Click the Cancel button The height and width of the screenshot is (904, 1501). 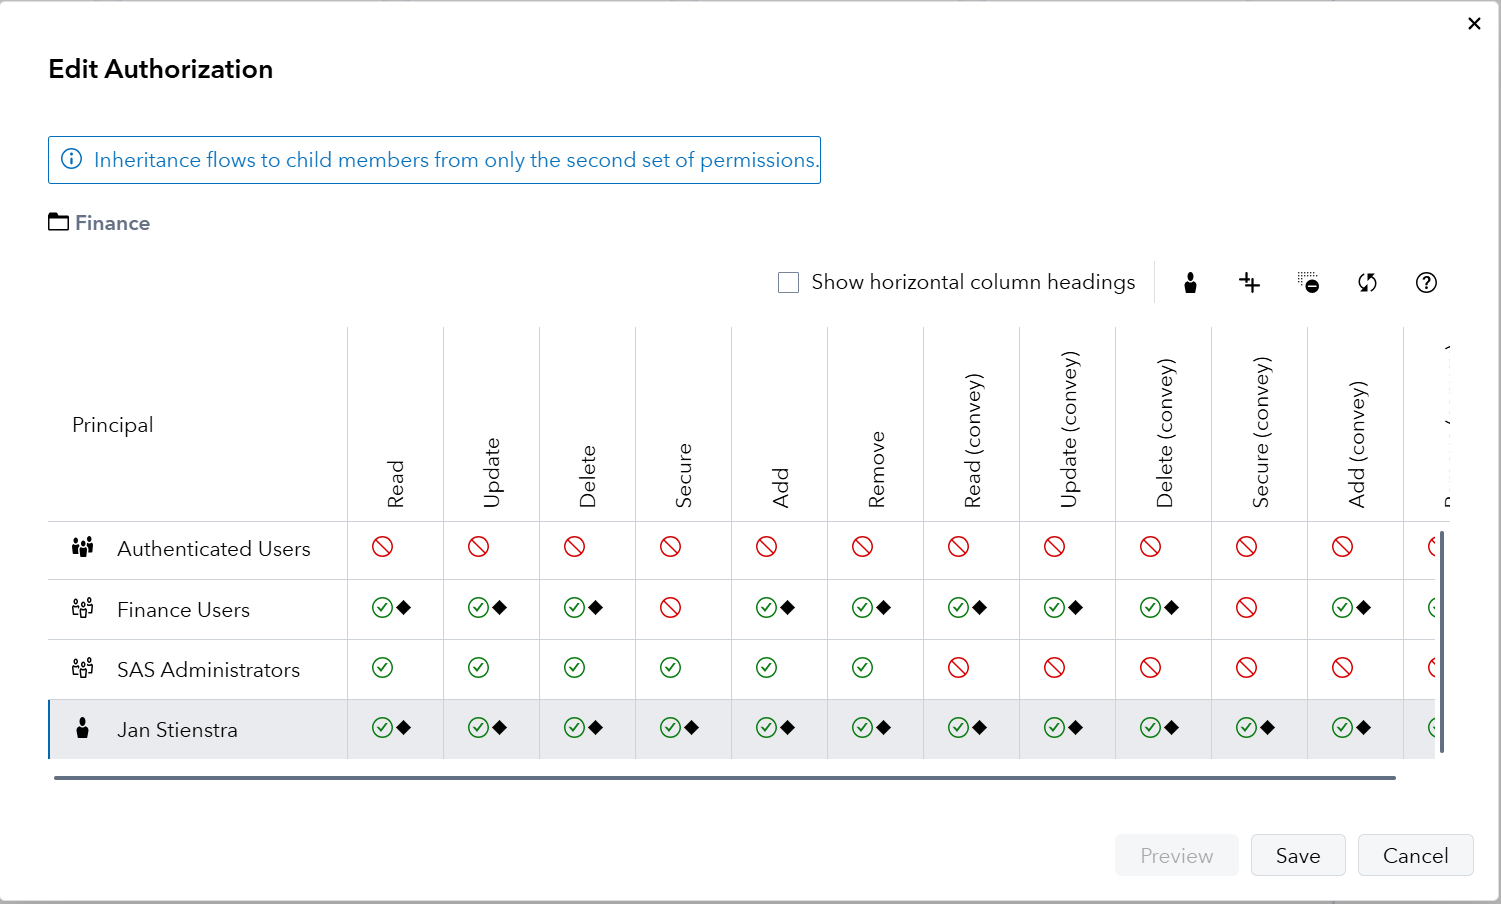[x=1415, y=856]
